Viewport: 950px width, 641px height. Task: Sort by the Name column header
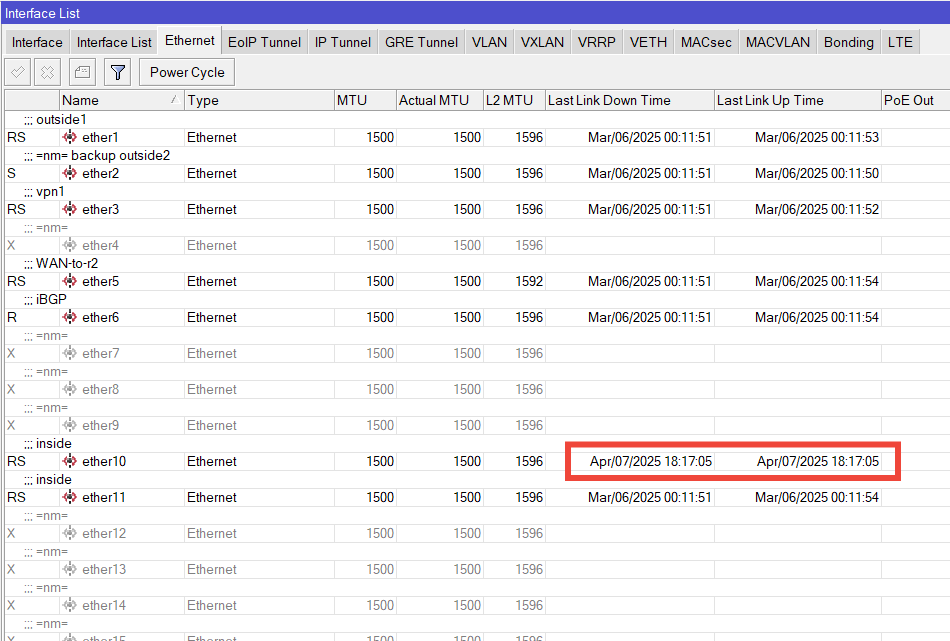pyautogui.click(x=121, y=101)
